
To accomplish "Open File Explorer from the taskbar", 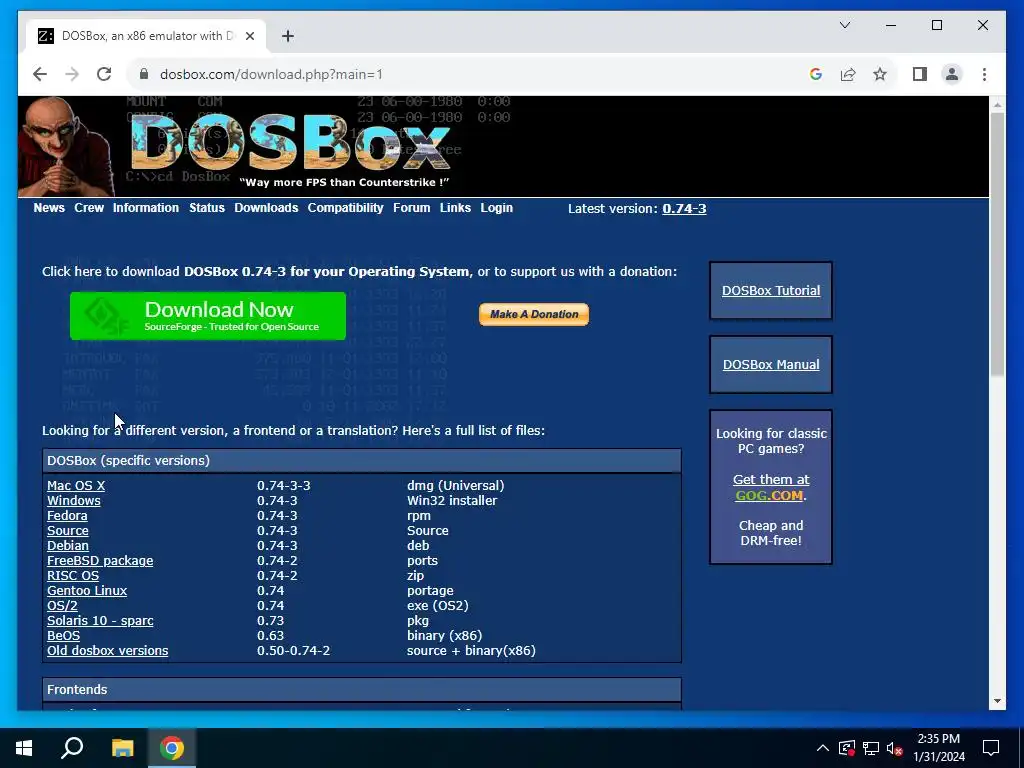I will [x=122, y=748].
